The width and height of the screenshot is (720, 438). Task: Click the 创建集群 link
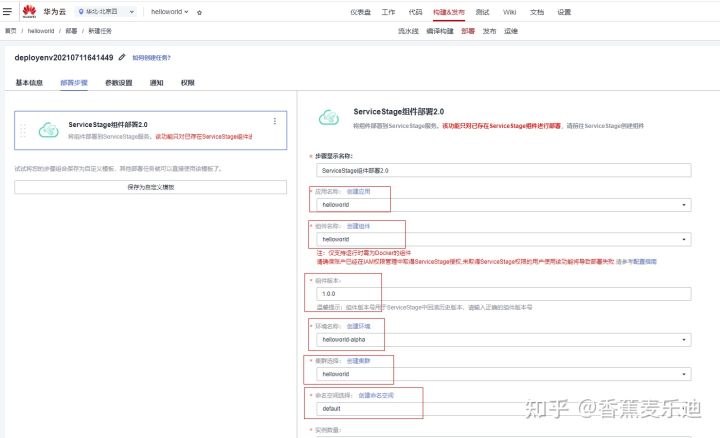click(x=358, y=361)
